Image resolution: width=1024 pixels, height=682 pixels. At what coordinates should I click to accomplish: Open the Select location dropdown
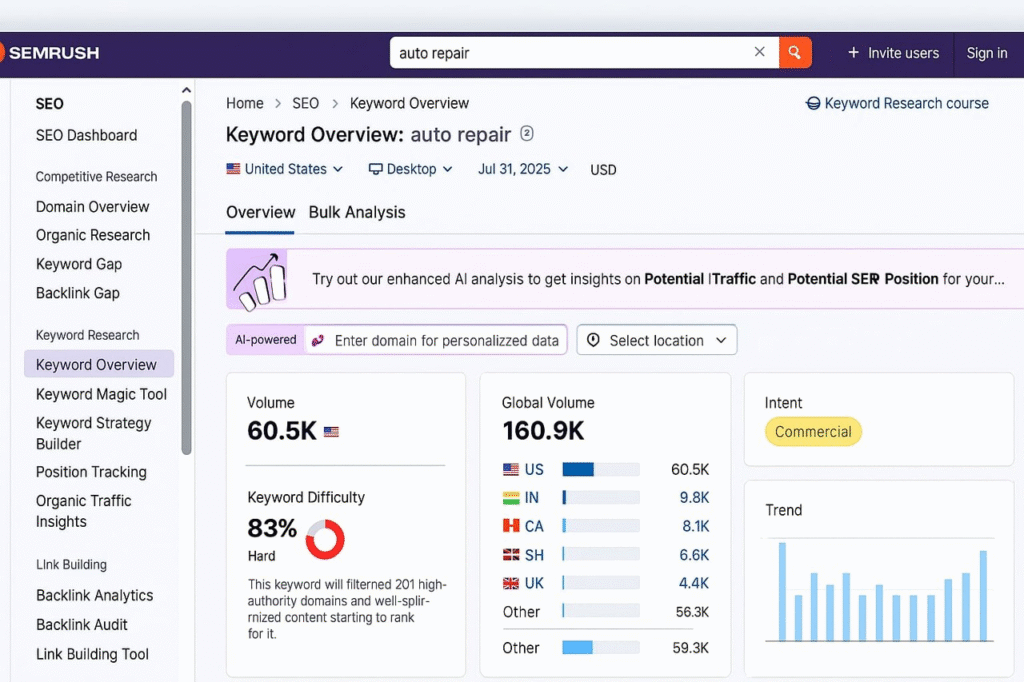pos(656,340)
